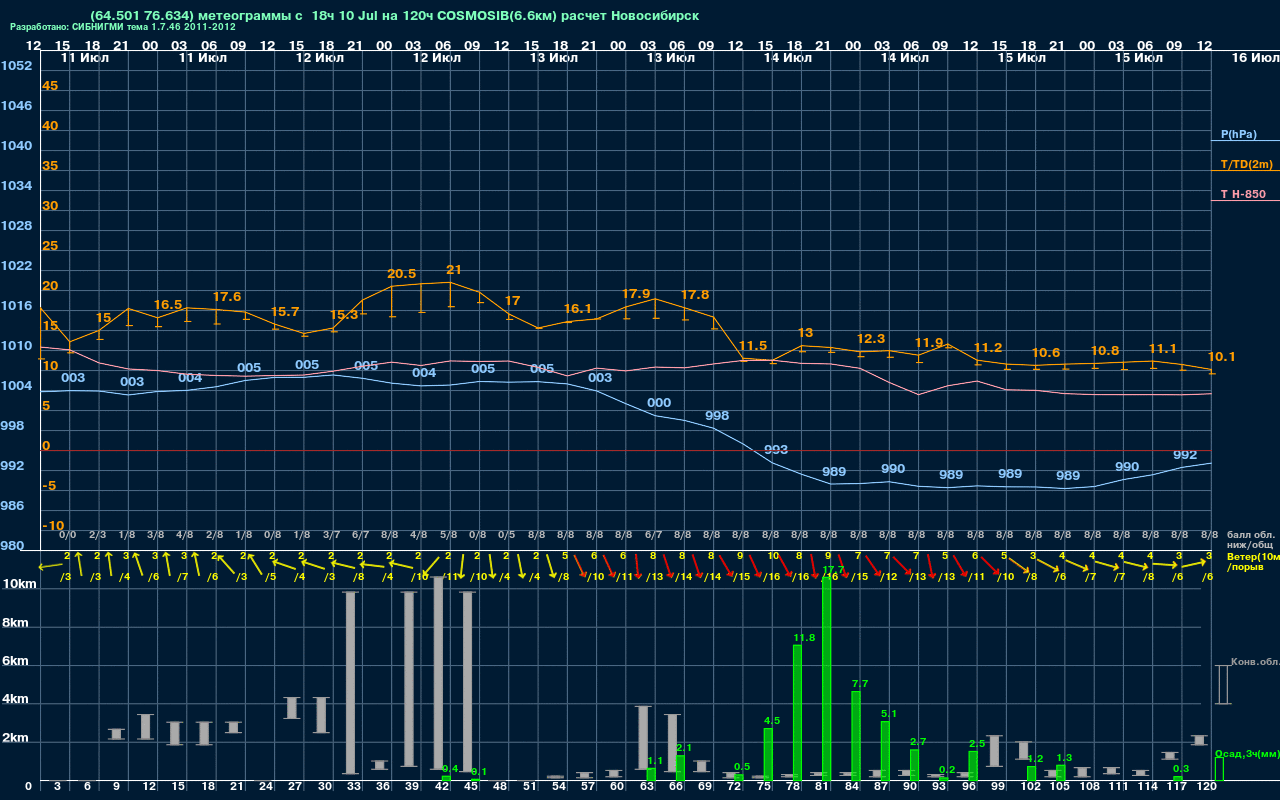The image size is (1280, 800).
Task: Click the forecast hour 81 on bottom axis
Action: coord(822,787)
